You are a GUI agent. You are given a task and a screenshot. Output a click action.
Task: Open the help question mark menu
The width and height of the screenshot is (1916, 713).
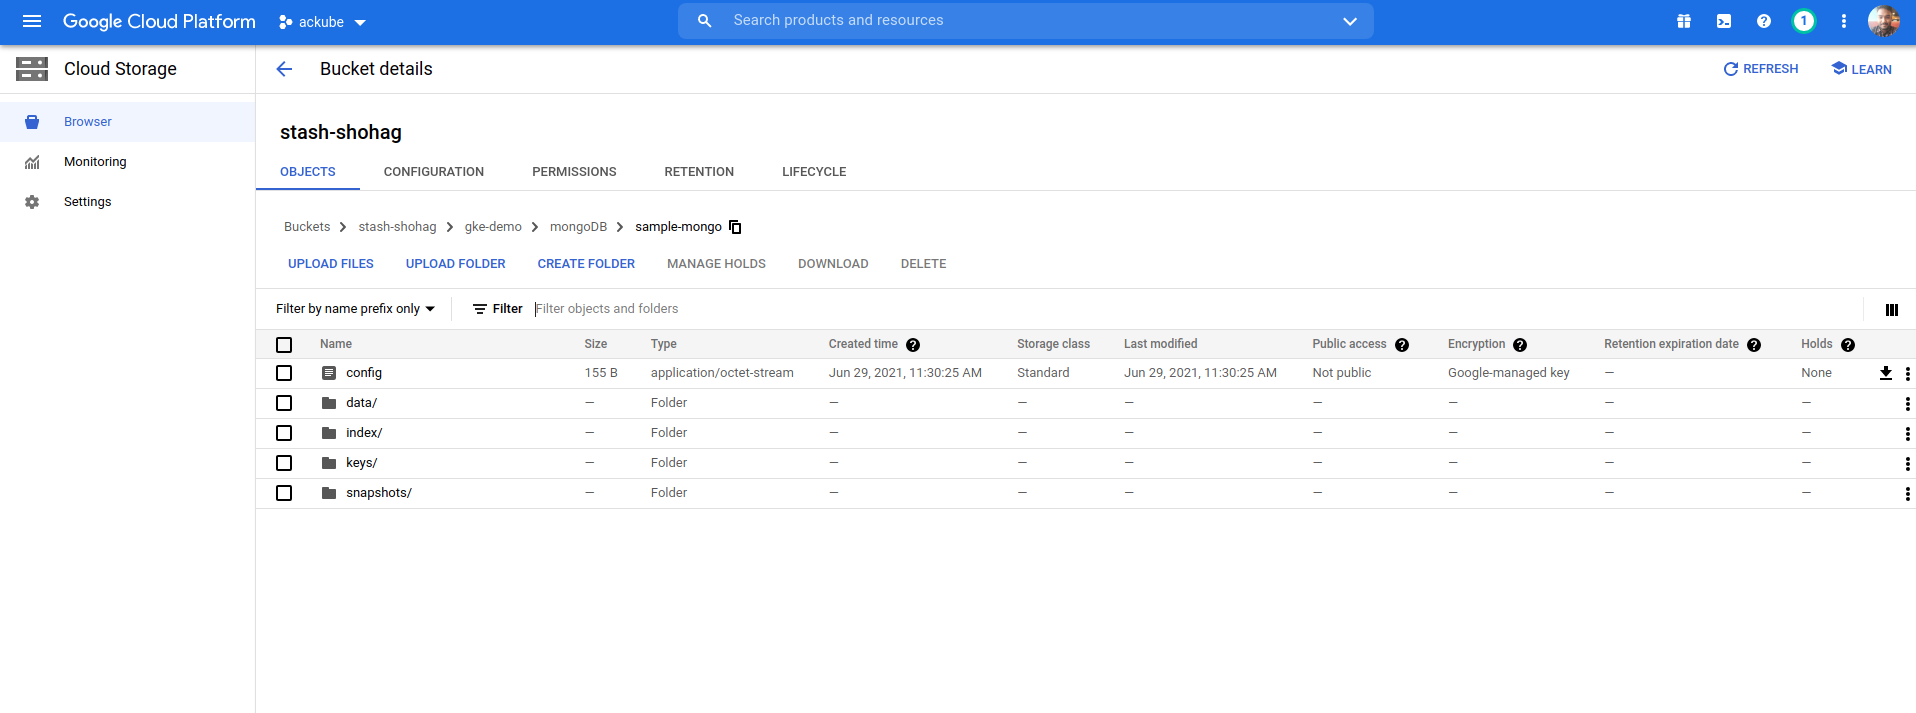coord(1764,21)
